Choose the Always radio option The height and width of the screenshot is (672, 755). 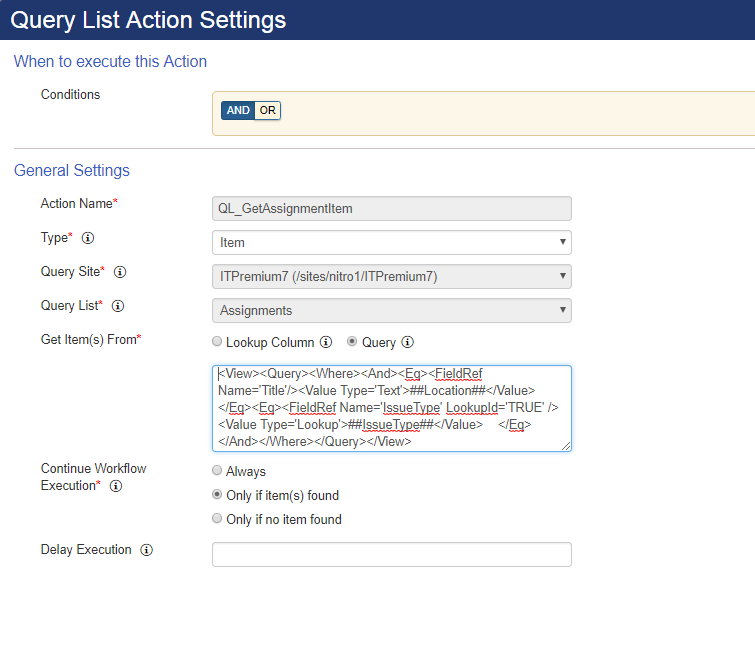(217, 470)
